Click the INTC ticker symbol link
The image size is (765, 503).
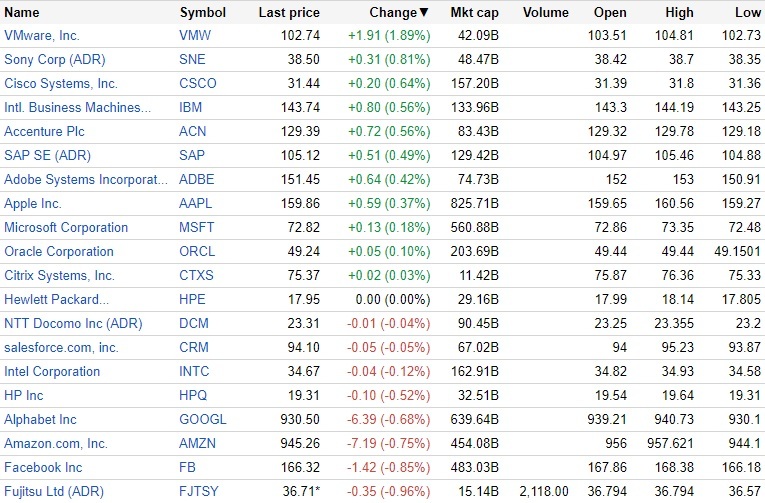coord(196,372)
